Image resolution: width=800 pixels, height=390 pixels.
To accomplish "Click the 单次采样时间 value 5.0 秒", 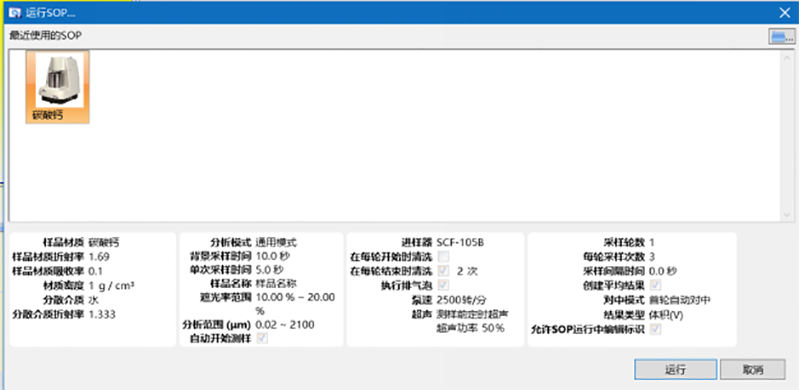I will click(x=269, y=270).
